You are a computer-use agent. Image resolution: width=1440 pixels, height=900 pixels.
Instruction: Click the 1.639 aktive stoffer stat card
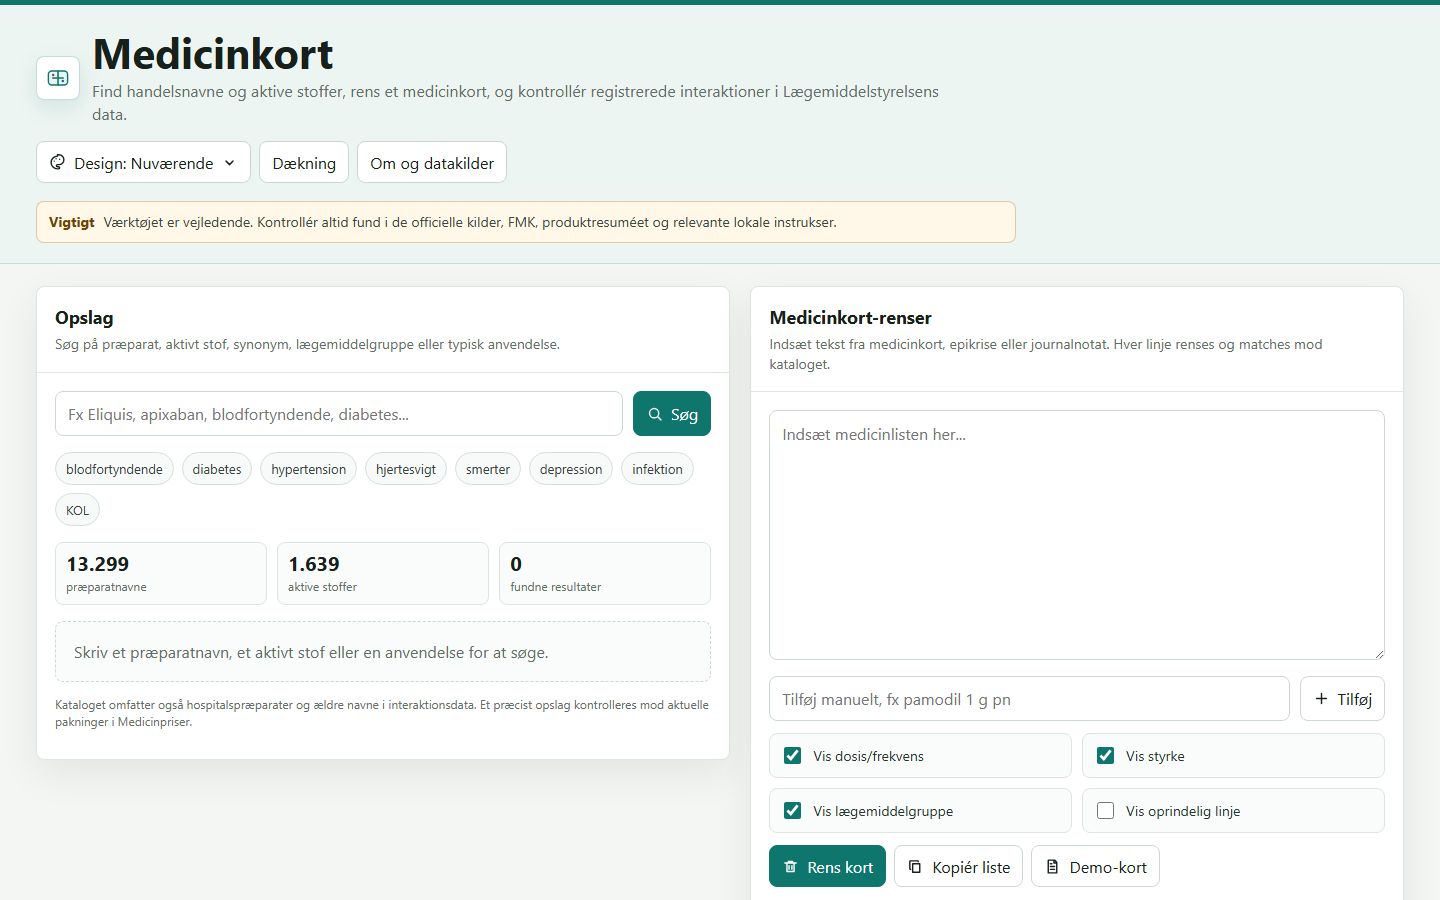[x=383, y=574]
